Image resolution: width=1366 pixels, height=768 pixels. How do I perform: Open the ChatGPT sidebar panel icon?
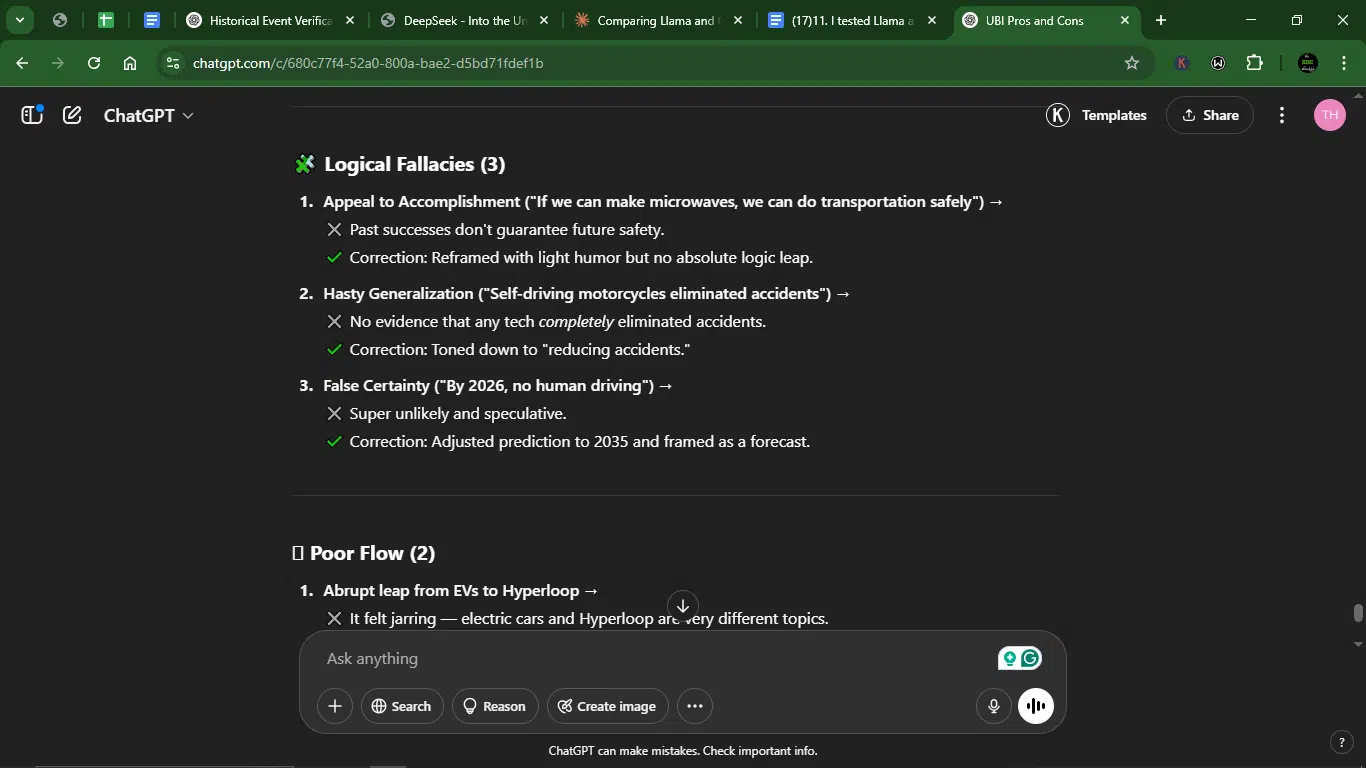32,115
